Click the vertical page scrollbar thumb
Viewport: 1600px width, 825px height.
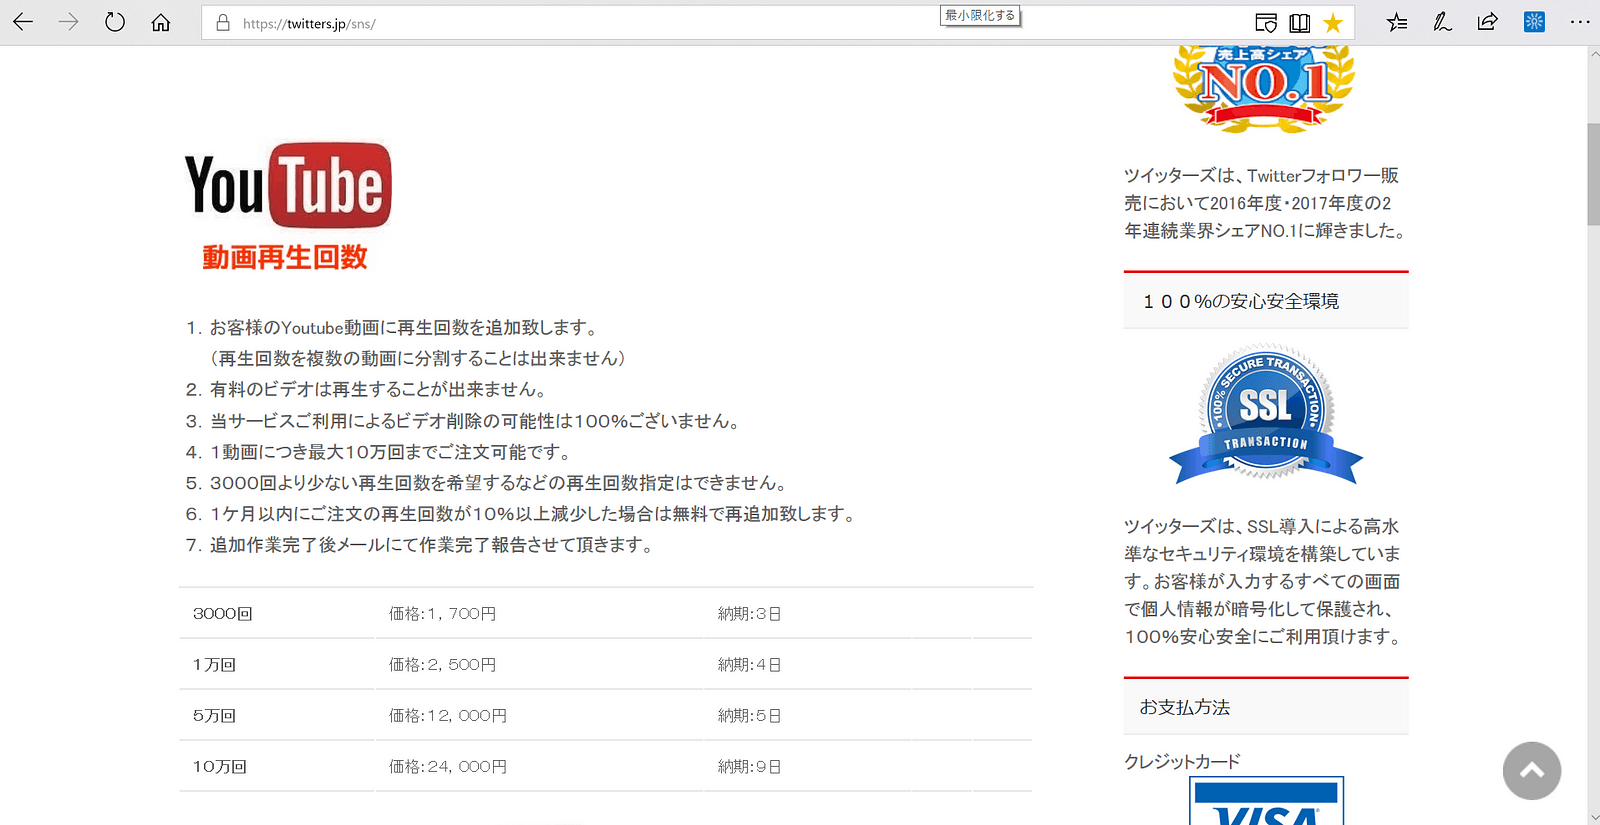pyautogui.click(x=1593, y=175)
